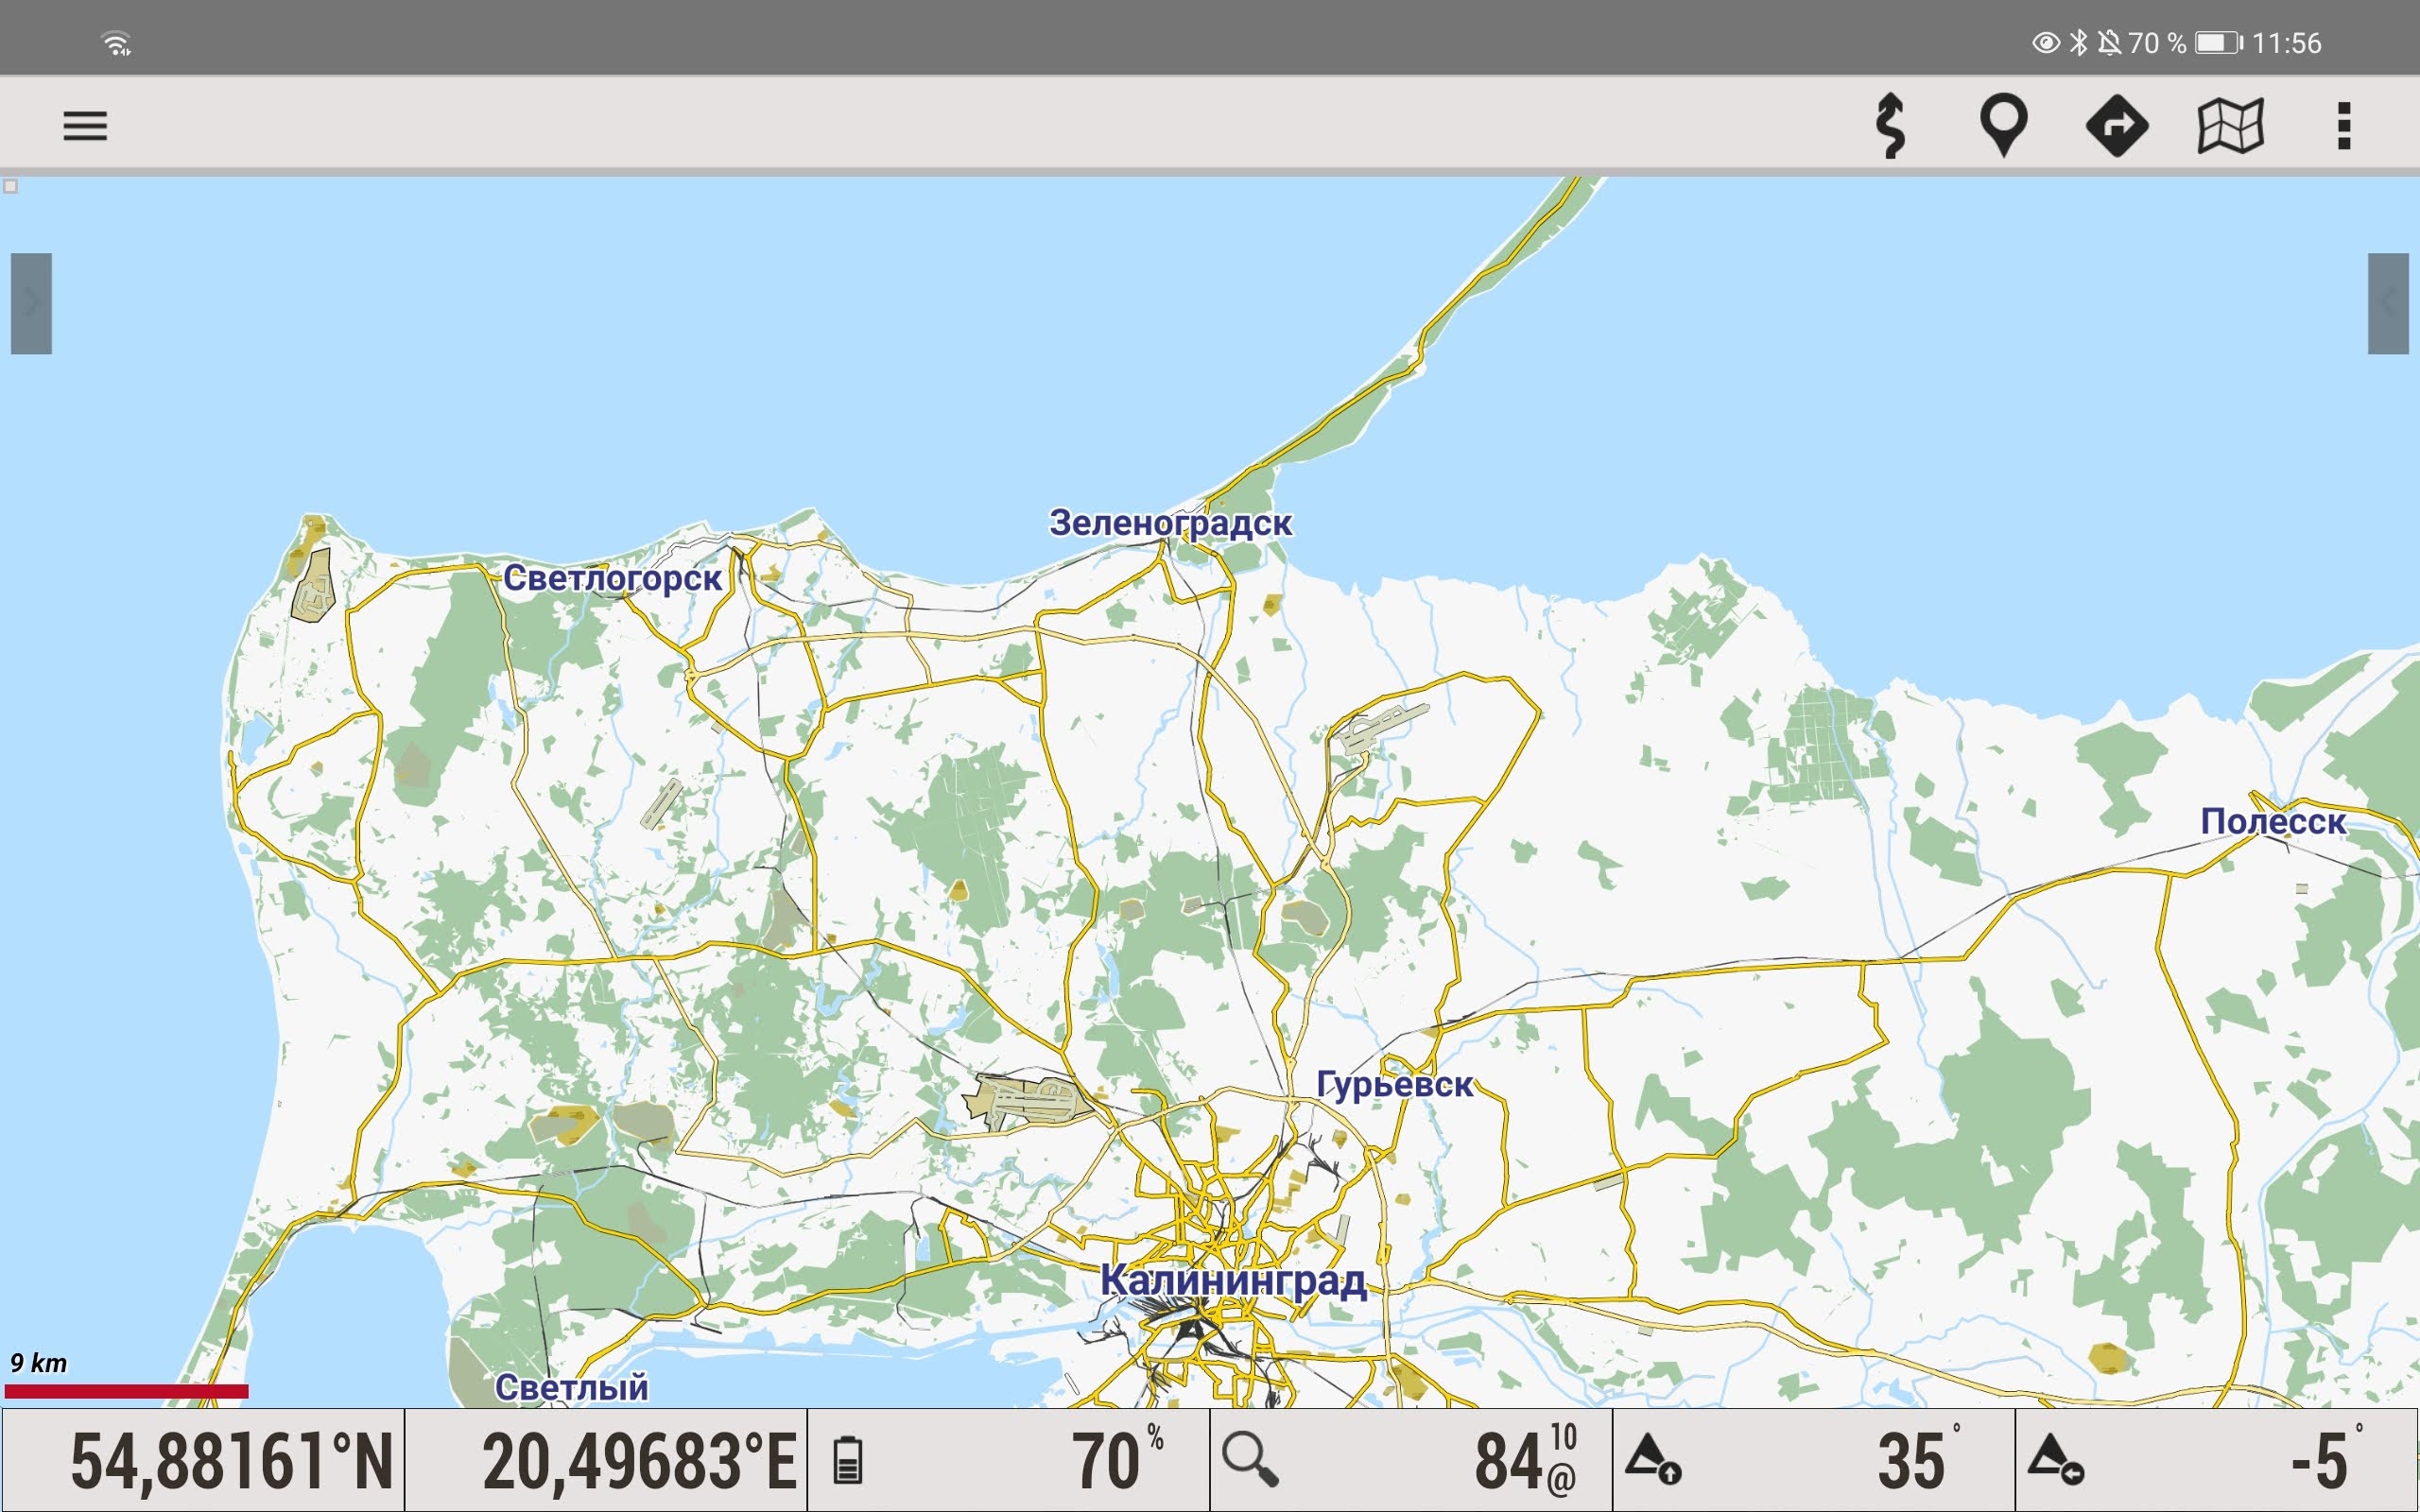Toggle the small square at map corner
2420x1512 pixels.
point(11,186)
